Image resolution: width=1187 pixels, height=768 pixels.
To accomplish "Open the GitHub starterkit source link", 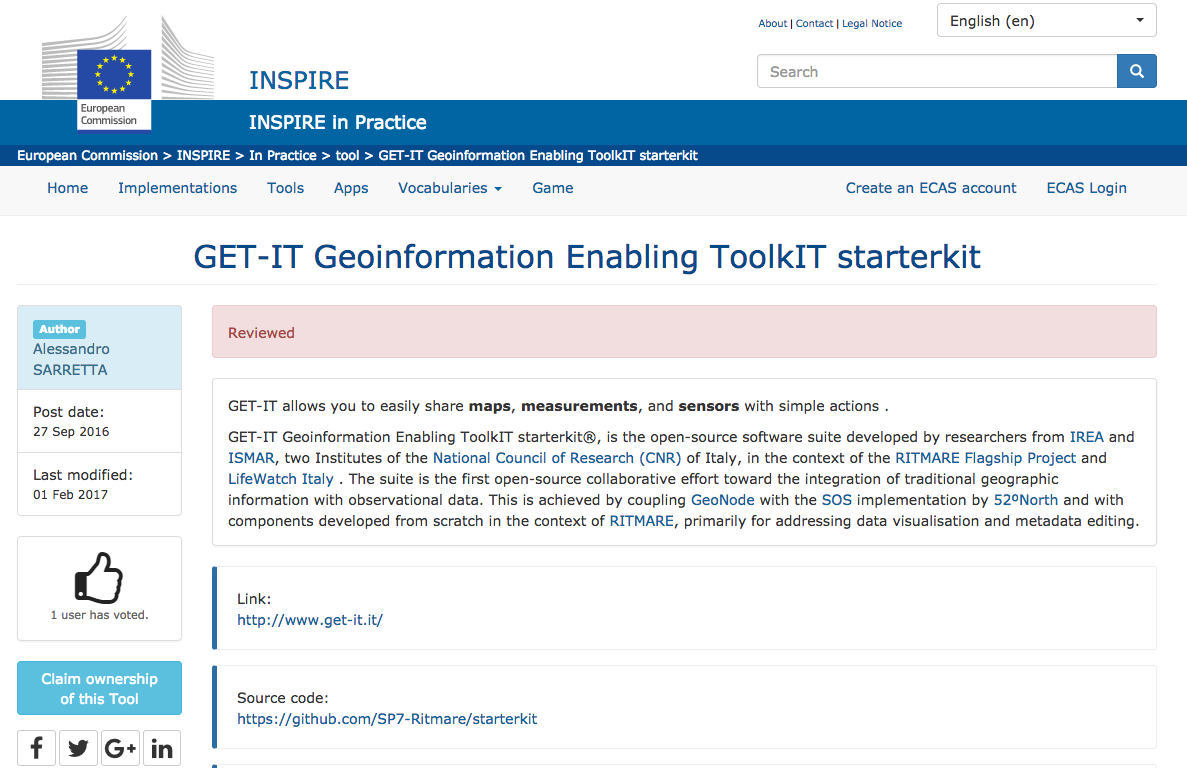I will tap(386, 719).
